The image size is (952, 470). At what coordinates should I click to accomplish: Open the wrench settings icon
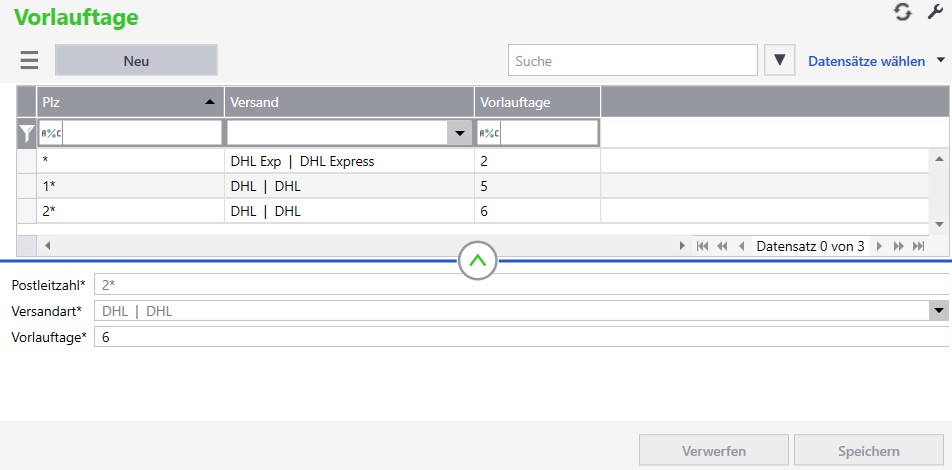click(935, 12)
